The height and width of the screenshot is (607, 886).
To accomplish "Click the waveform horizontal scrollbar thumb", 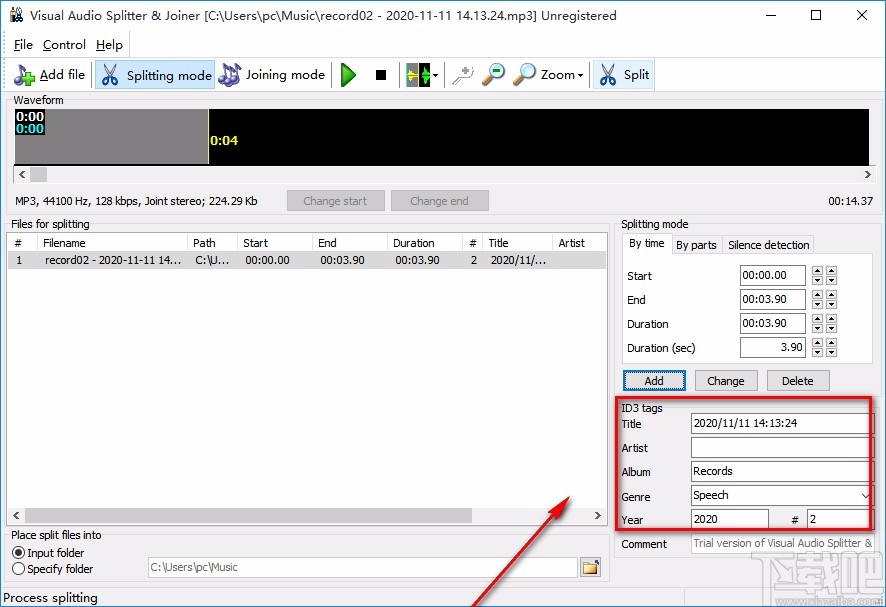I will [38, 175].
